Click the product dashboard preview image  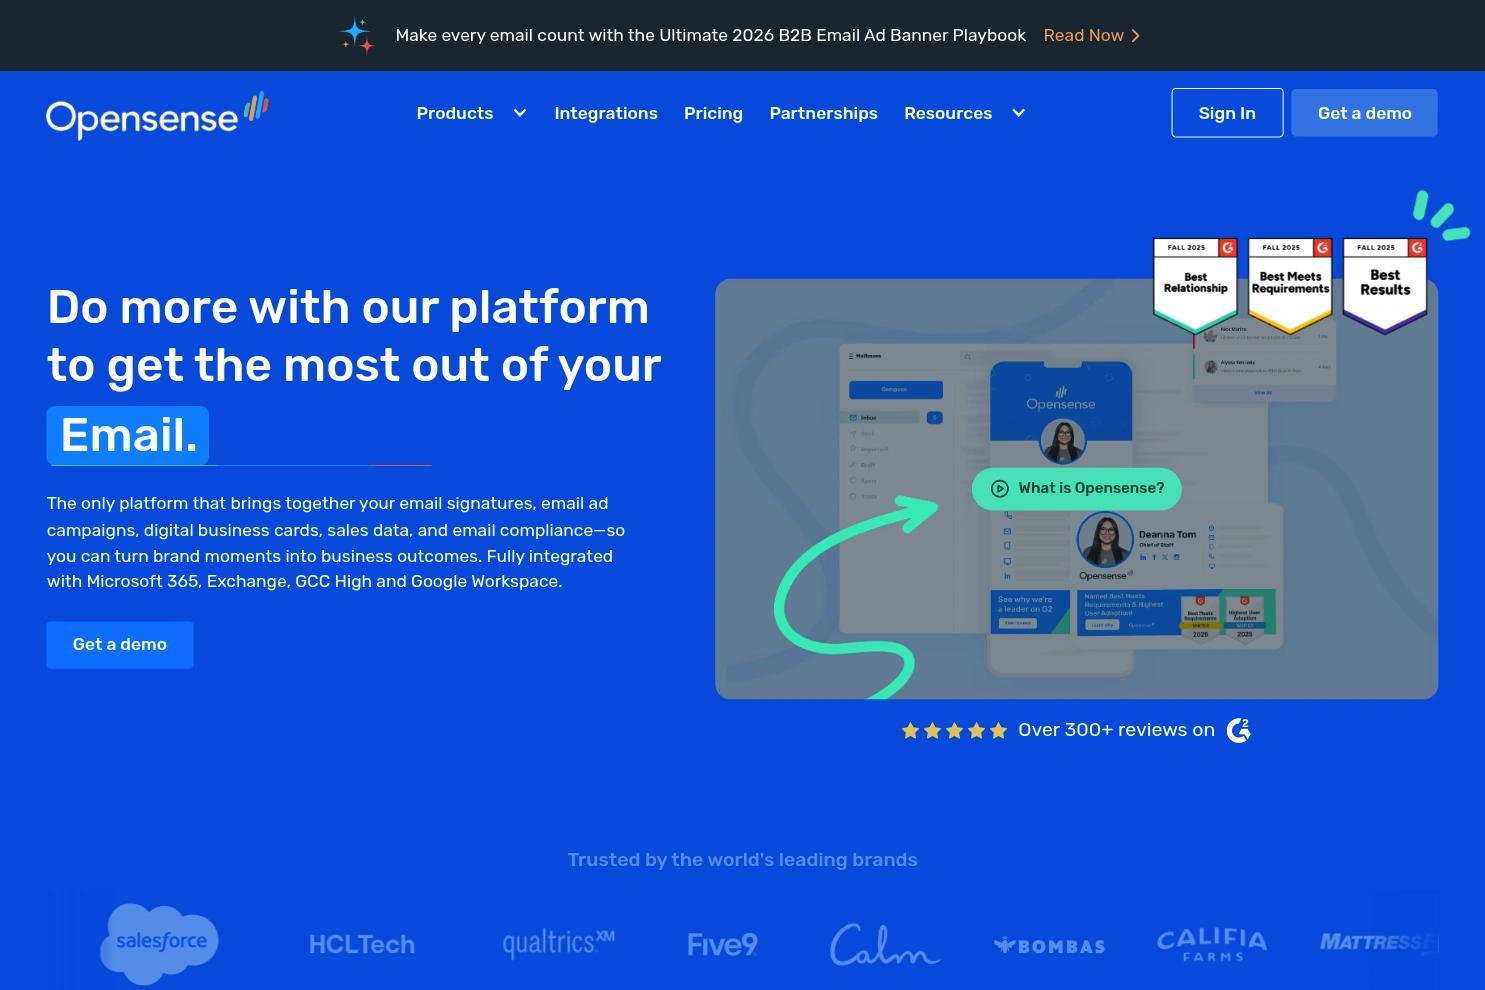click(x=1076, y=488)
